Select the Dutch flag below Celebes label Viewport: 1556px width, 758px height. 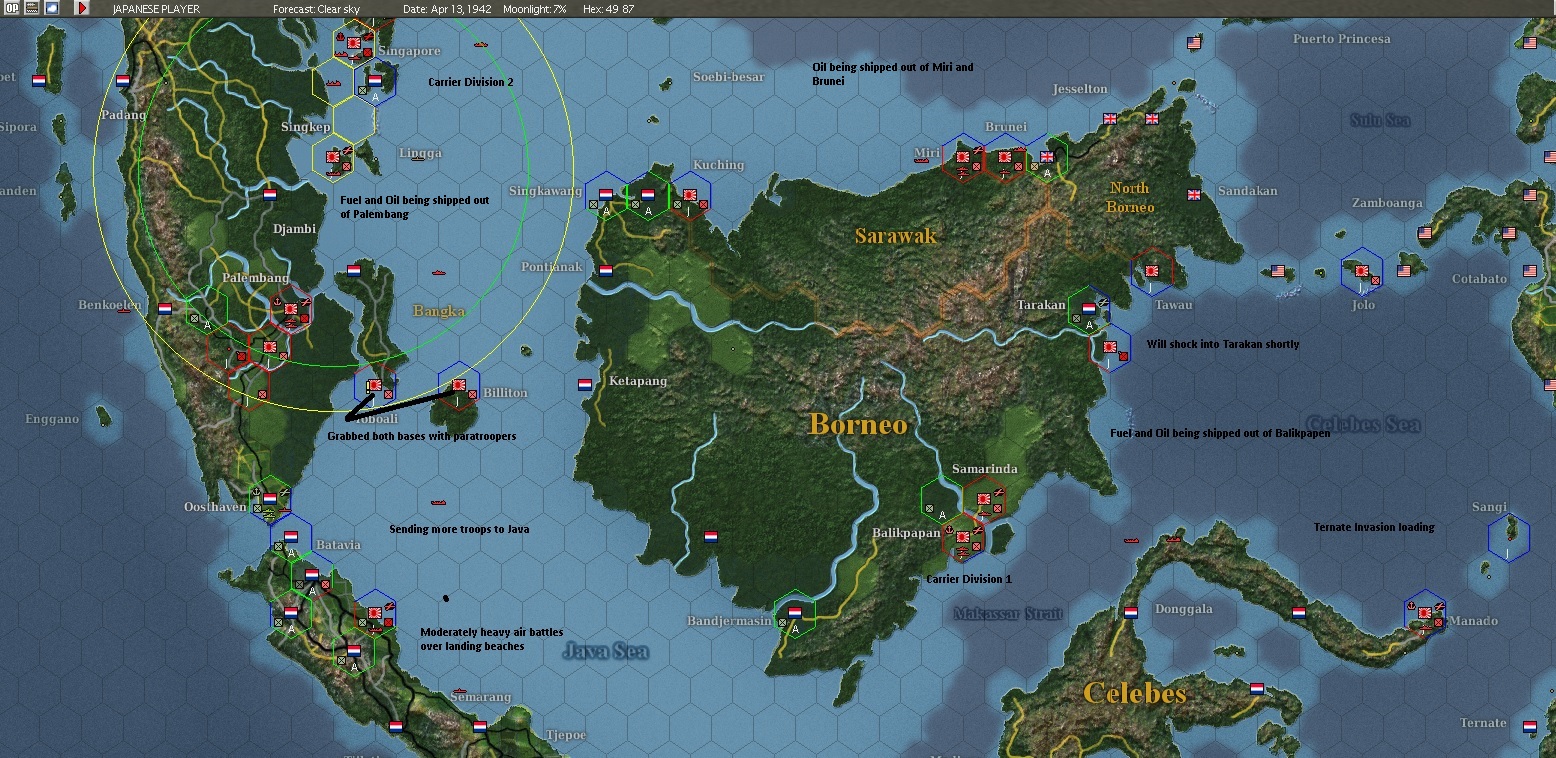(1257, 688)
